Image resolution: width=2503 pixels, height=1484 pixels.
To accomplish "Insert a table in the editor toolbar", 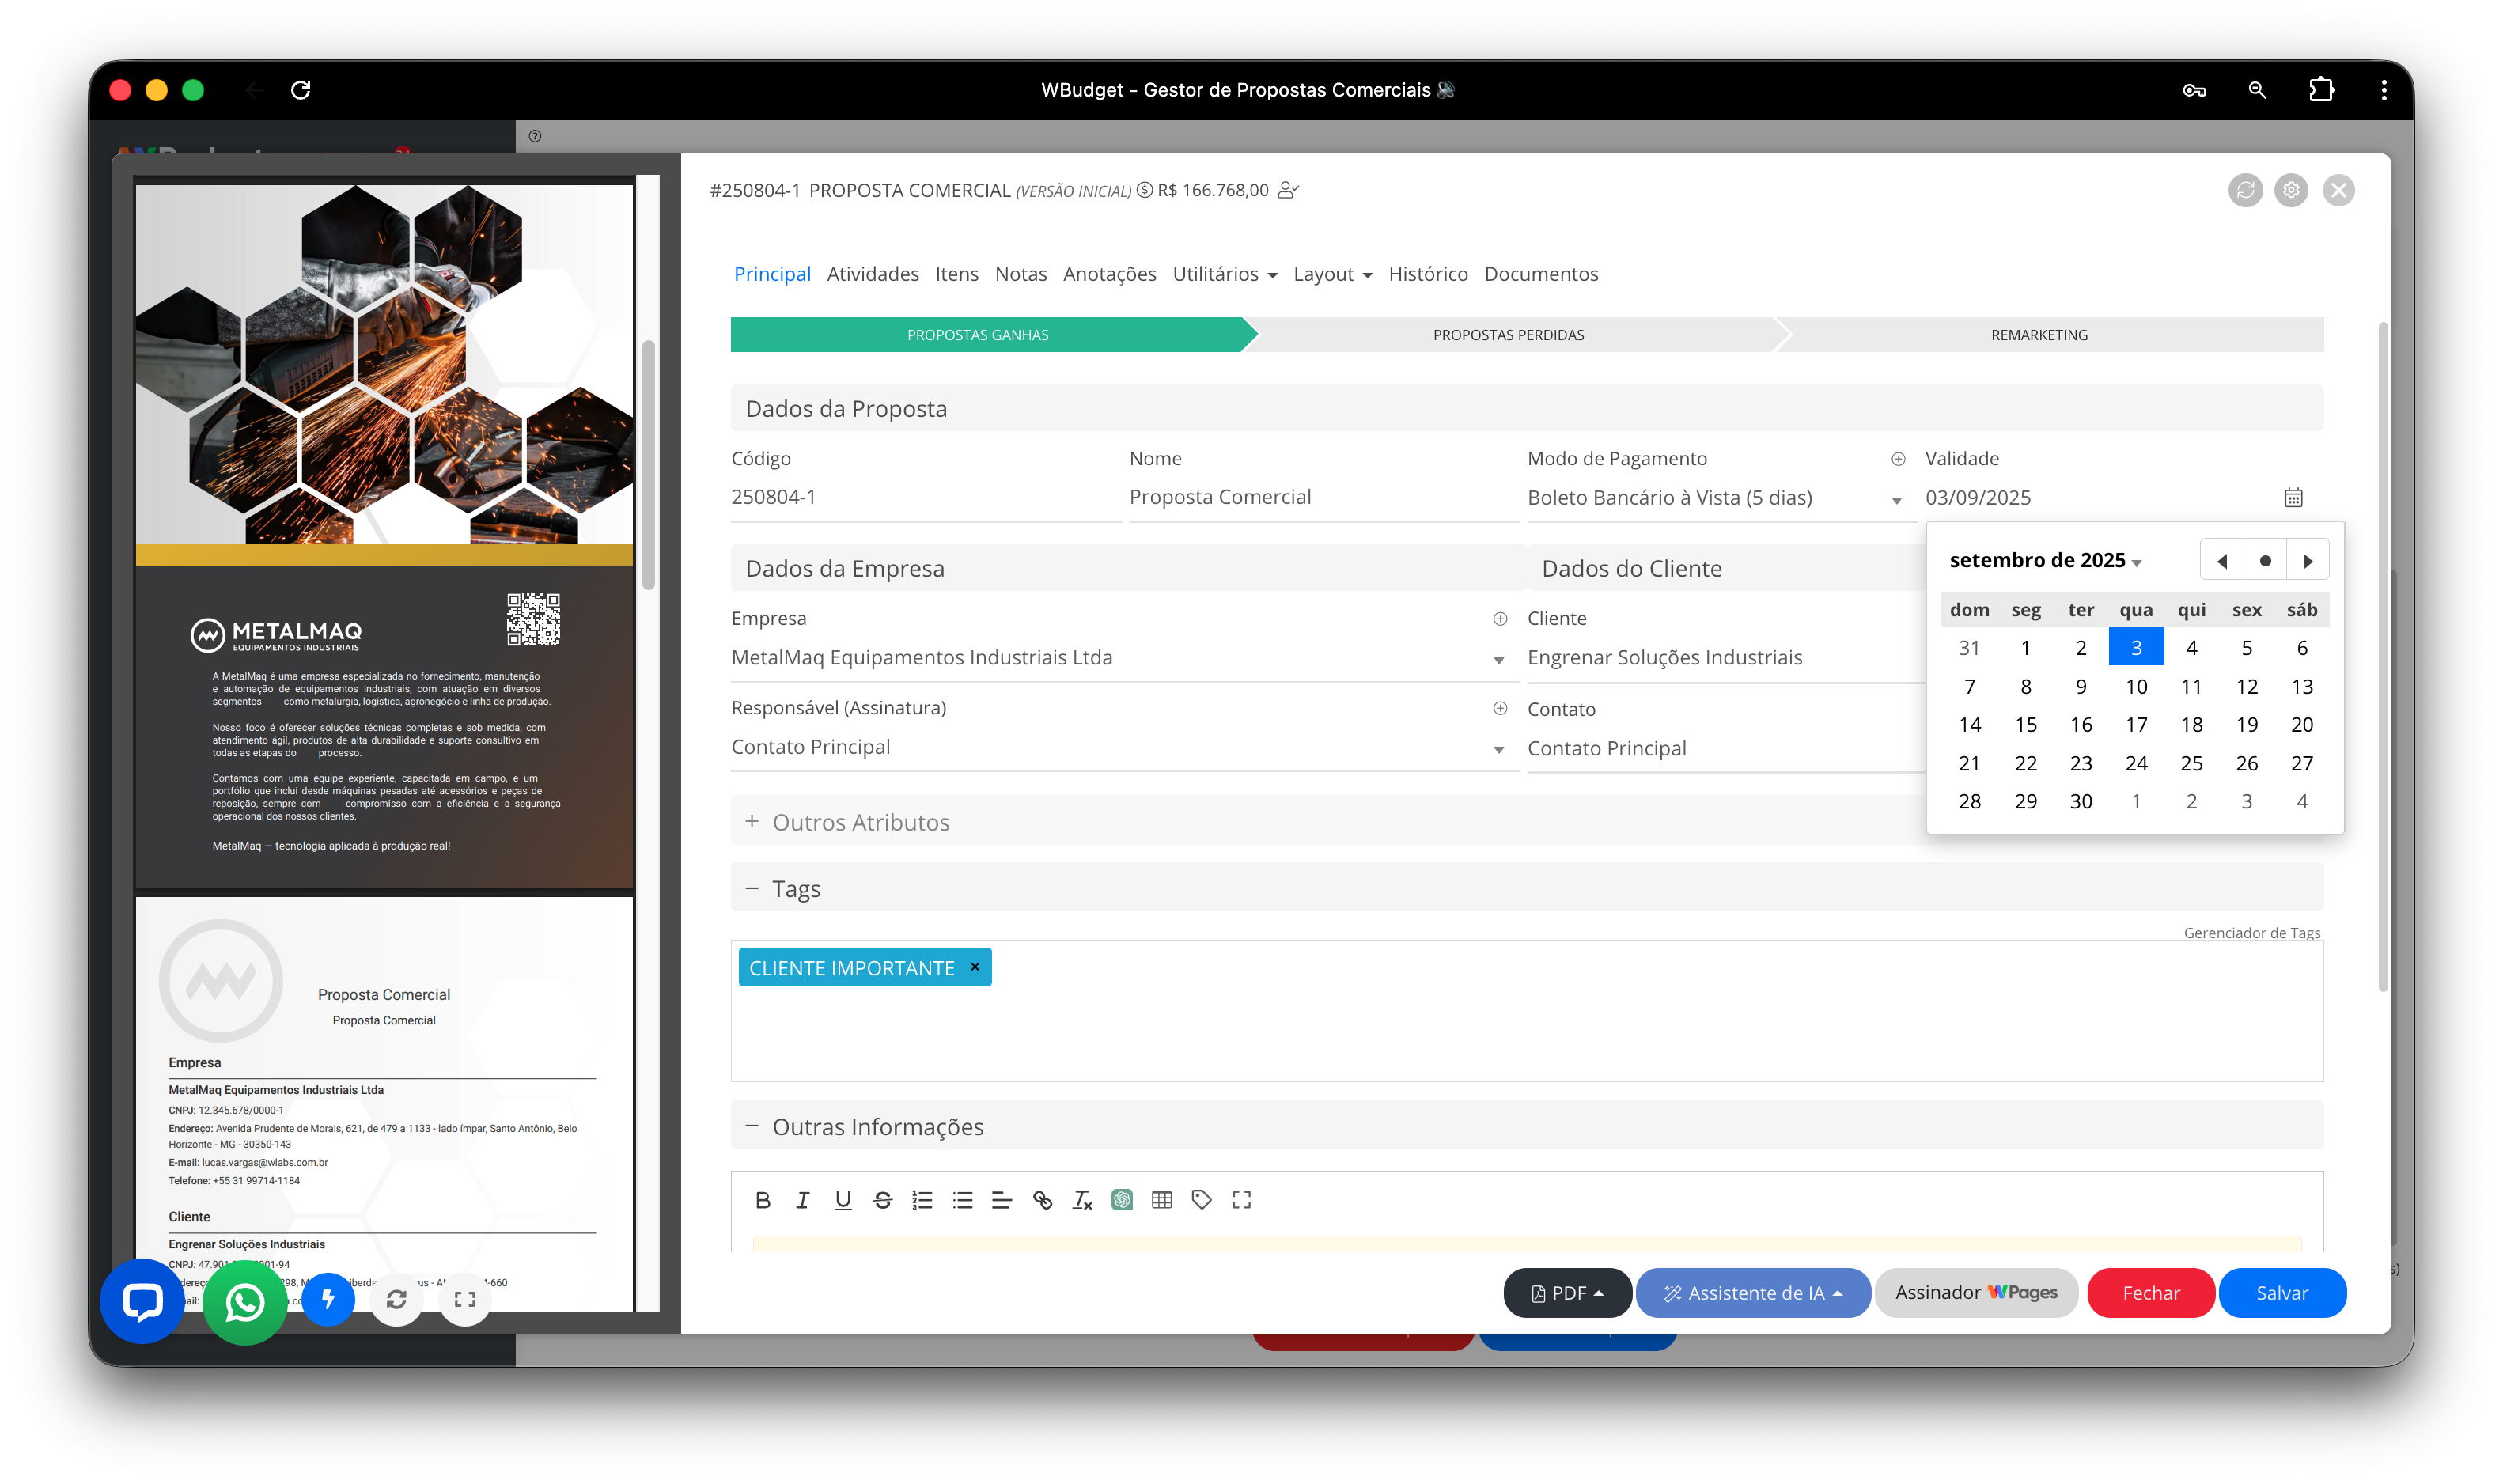I will pyautogui.click(x=1161, y=1200).
